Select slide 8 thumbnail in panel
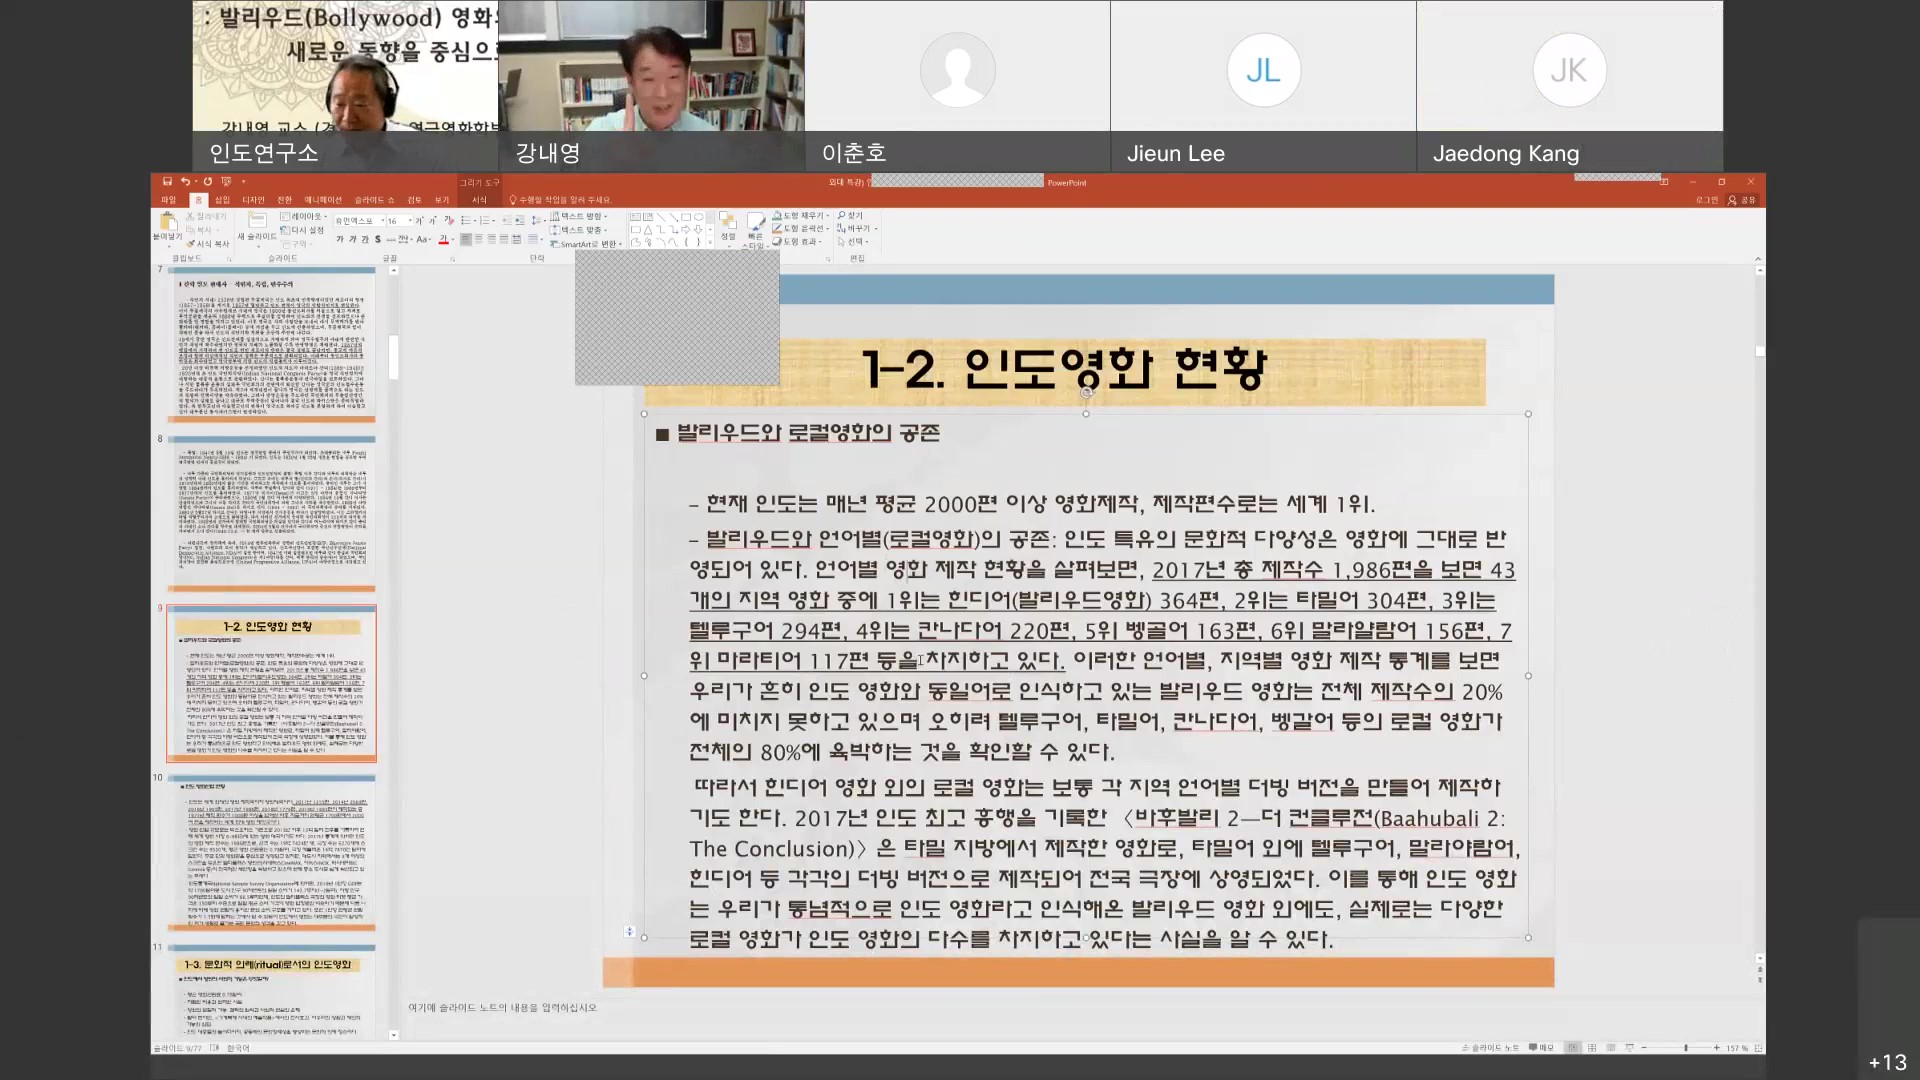The width and height of the screenshot is (1920, 1080). [x=272, y=514]
